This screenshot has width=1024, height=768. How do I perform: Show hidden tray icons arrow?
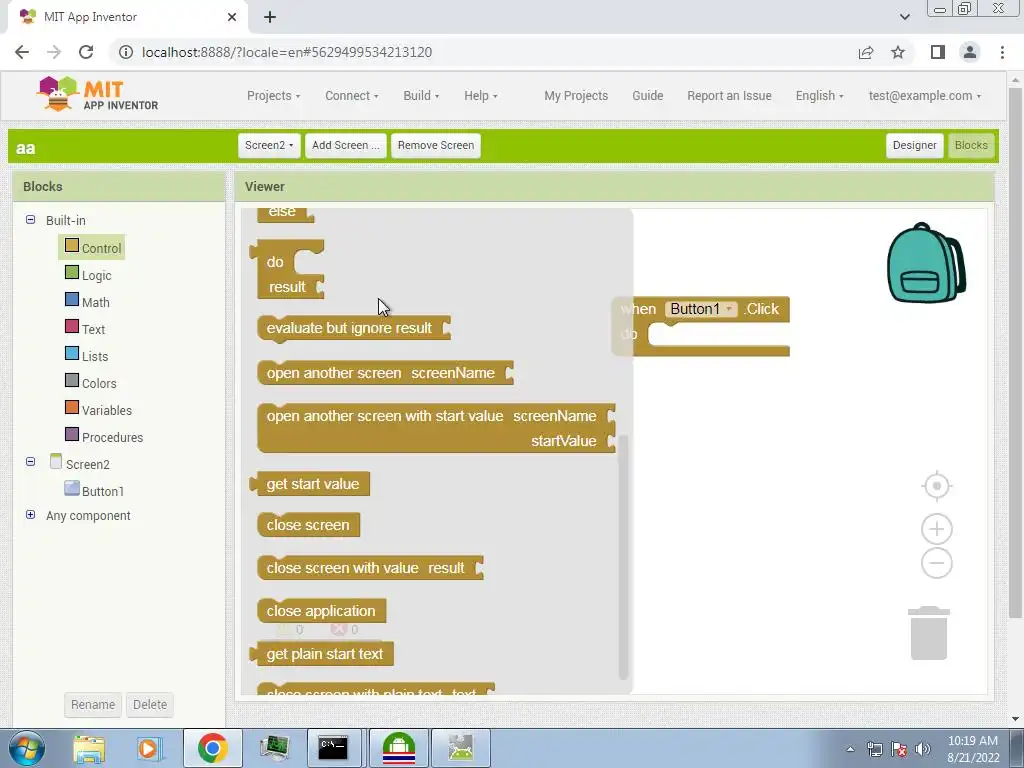(x=850, y=749)
